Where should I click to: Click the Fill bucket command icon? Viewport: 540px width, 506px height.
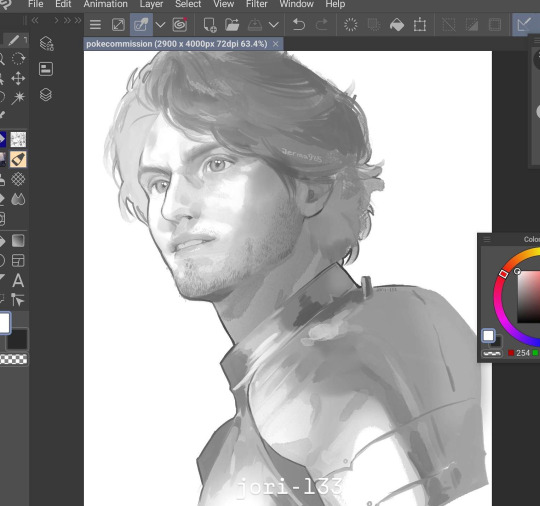(397, 25)
